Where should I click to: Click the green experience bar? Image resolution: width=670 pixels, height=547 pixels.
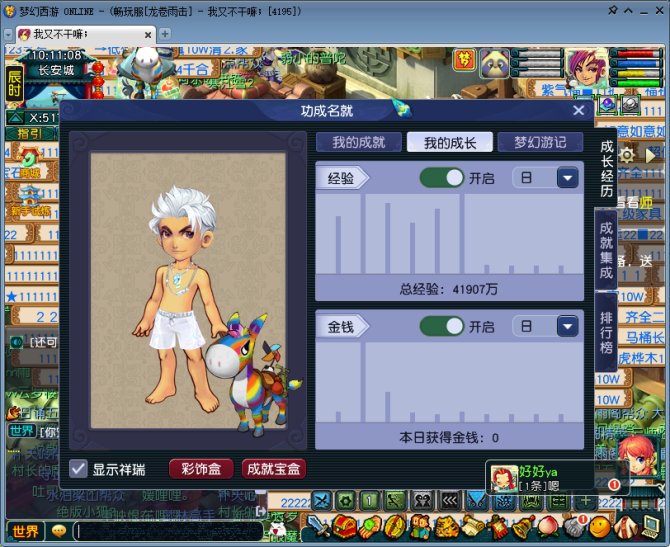click(x=636, y=82)
